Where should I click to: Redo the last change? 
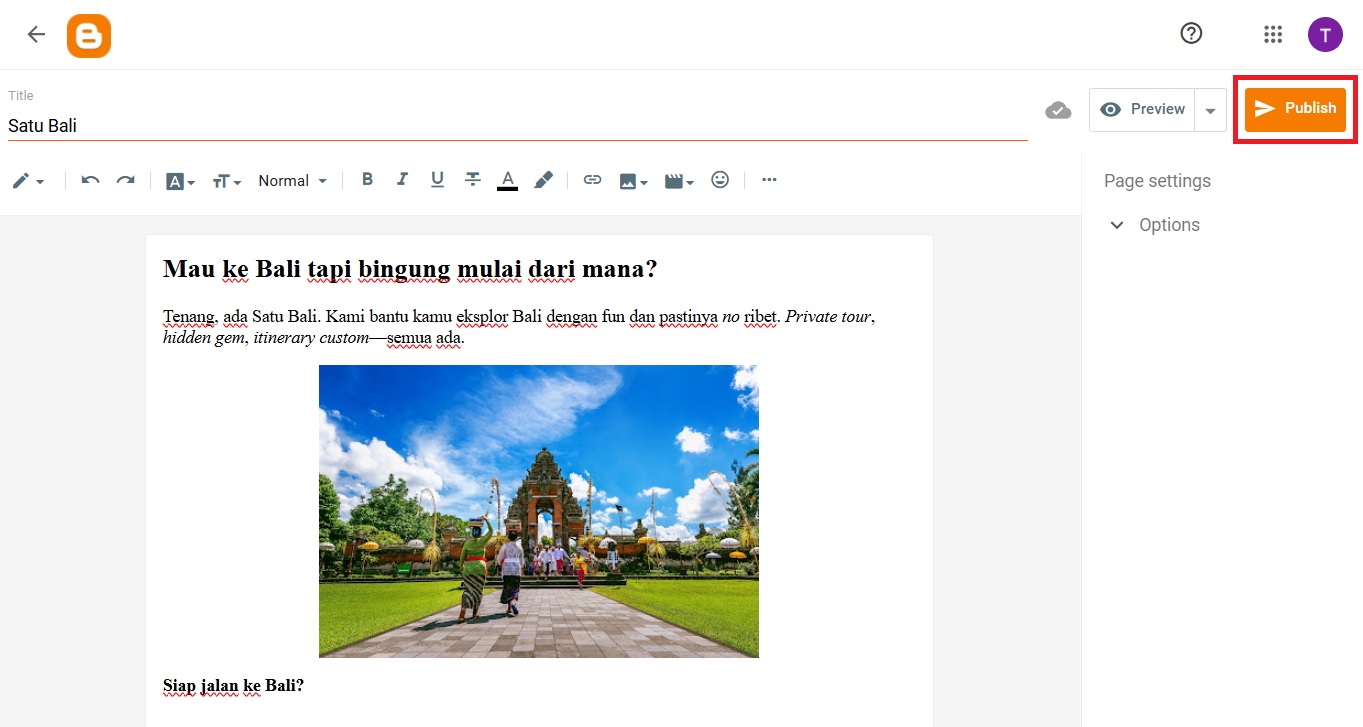[125, 180]
